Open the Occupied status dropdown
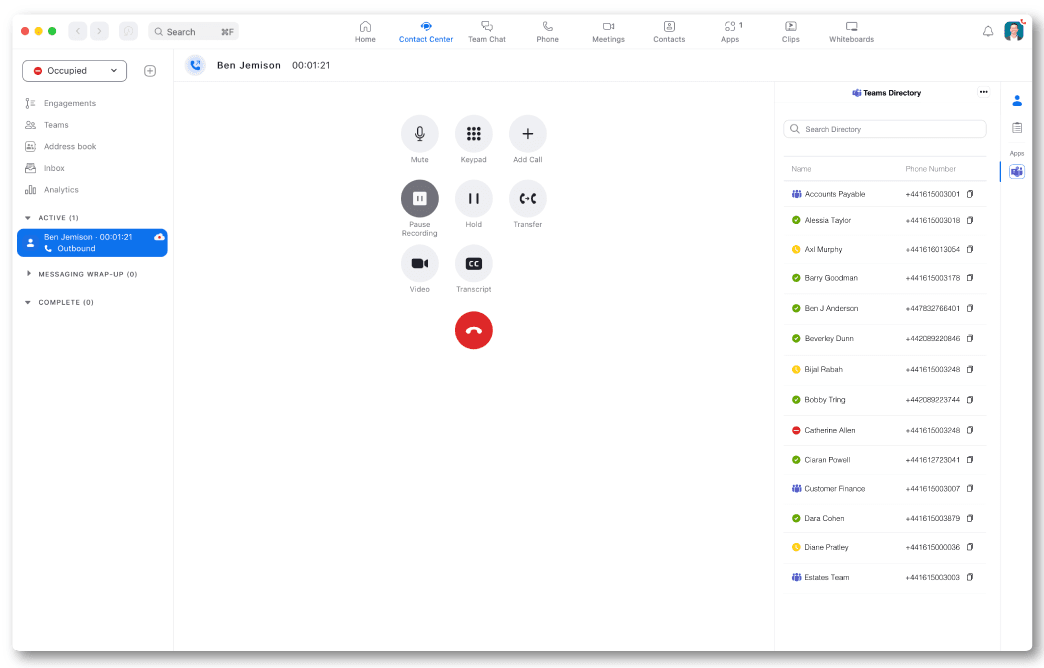 coord(74,70)
